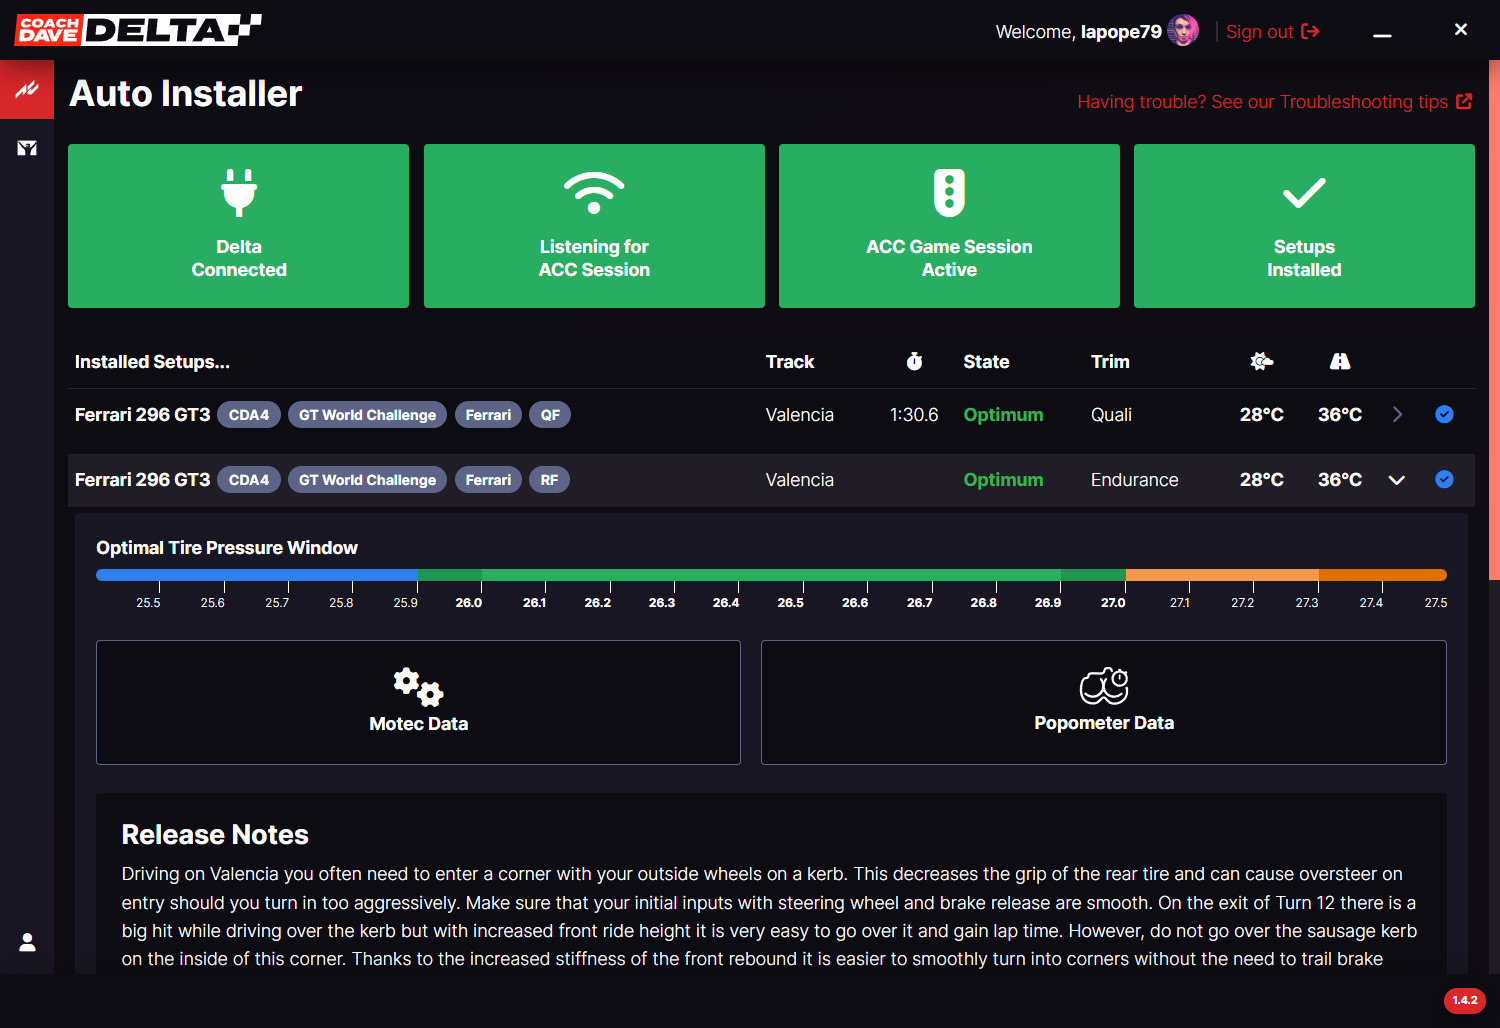The image size is (1500, 1028).
Task: Click the Ferrari 296 GT3 name on Endurance row
Action: [x=142, y=480]
